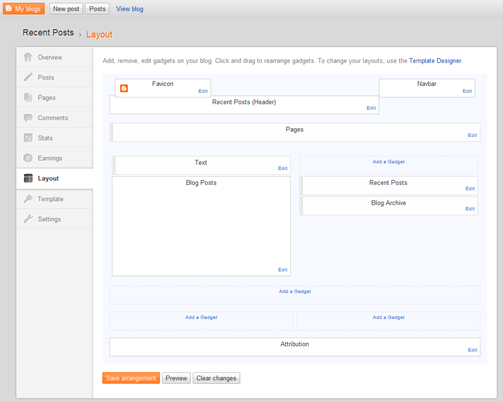This screenshot has width=503, height=401.
Task: Go to Posts in the sidebar
Action: [x=55, y=77]
